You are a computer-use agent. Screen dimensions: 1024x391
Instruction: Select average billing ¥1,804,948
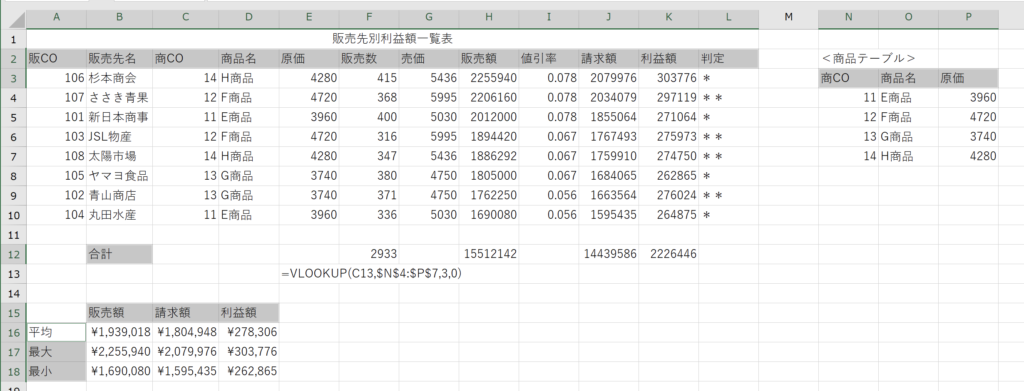click(x=185, y=332)
